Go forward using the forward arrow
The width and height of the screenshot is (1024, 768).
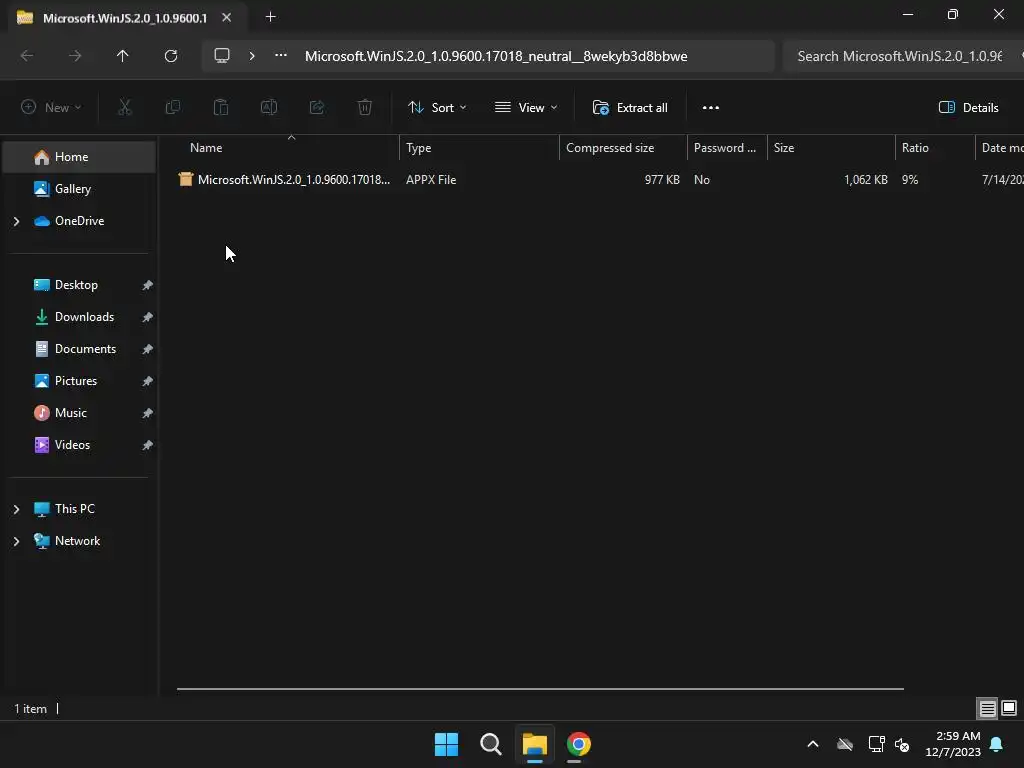coord(75,56)
